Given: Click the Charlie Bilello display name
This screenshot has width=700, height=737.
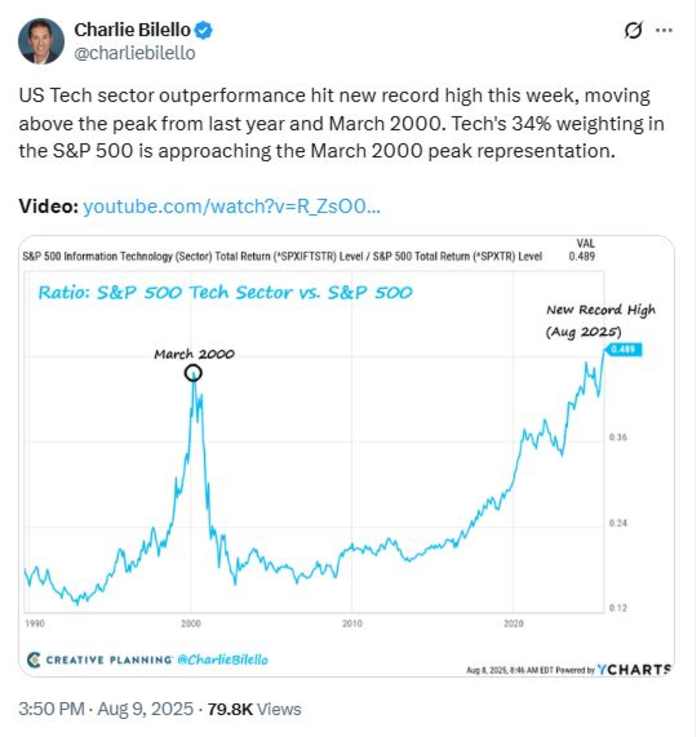Looking at the screenshot, I should tap(132, 30).
